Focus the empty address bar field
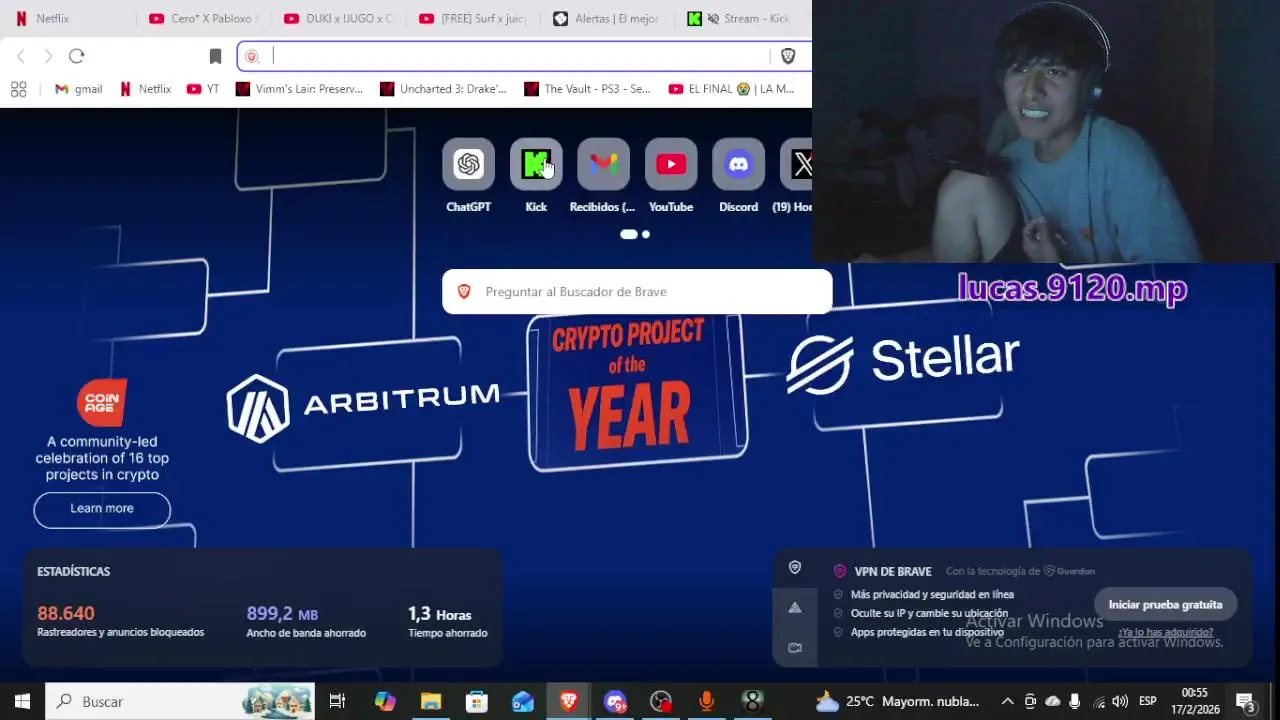The width and height of the screenshot is (1280, 720). pos(518,56)
